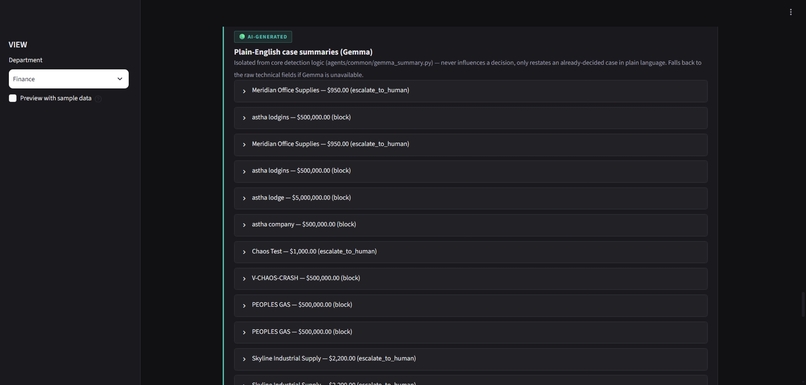Viewport: 806px width, 385px height.
Task: Expand the first Meridian Office Supplies case
Action: point(470,90)
